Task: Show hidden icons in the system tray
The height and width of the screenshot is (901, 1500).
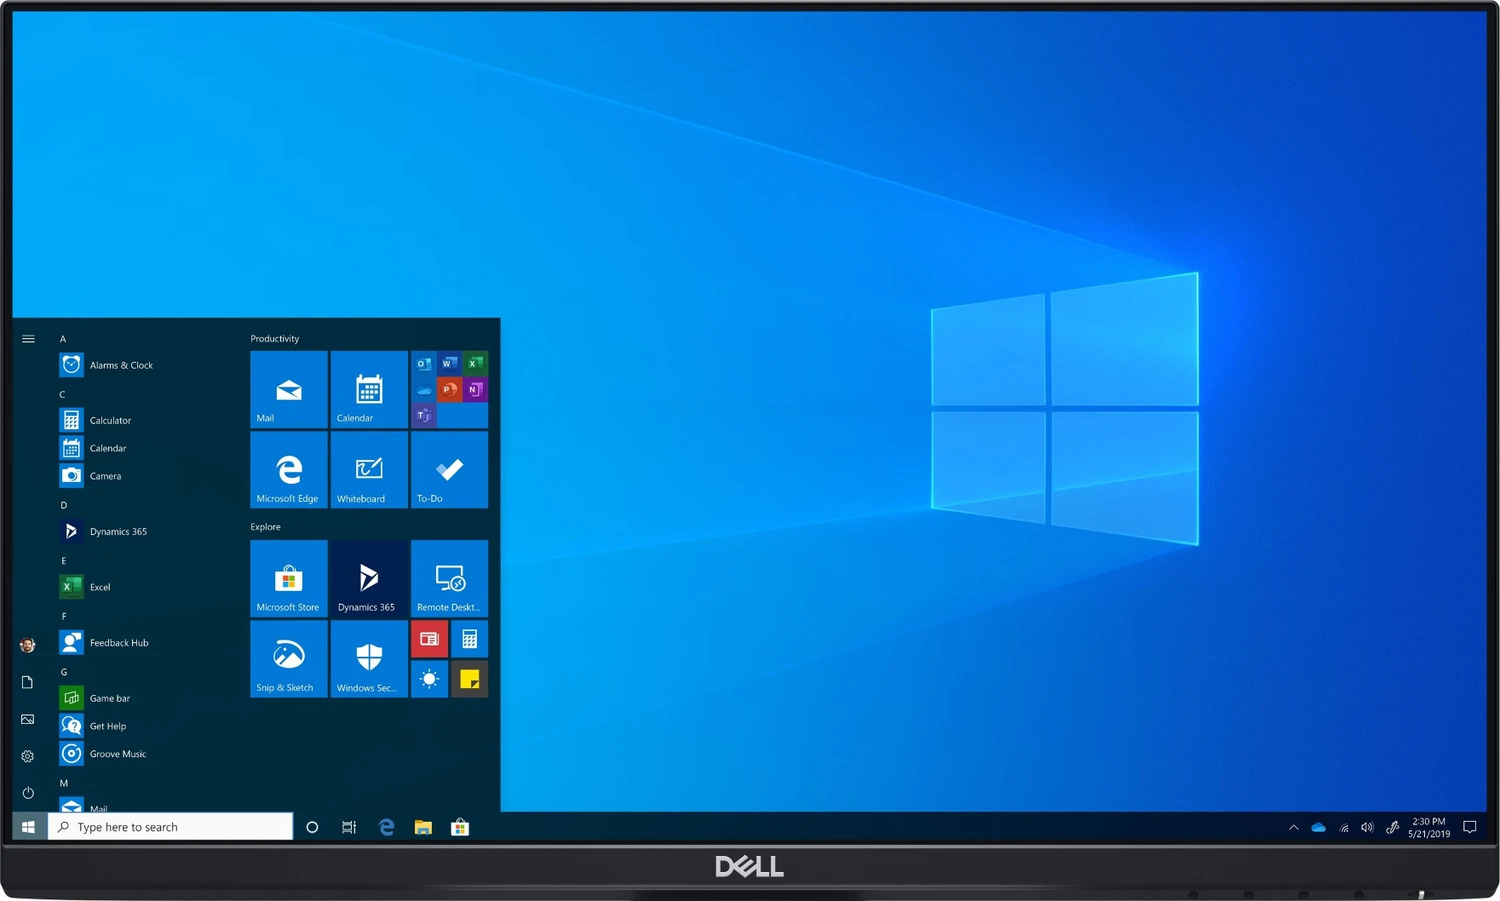Action: (x=1293, y=827)
